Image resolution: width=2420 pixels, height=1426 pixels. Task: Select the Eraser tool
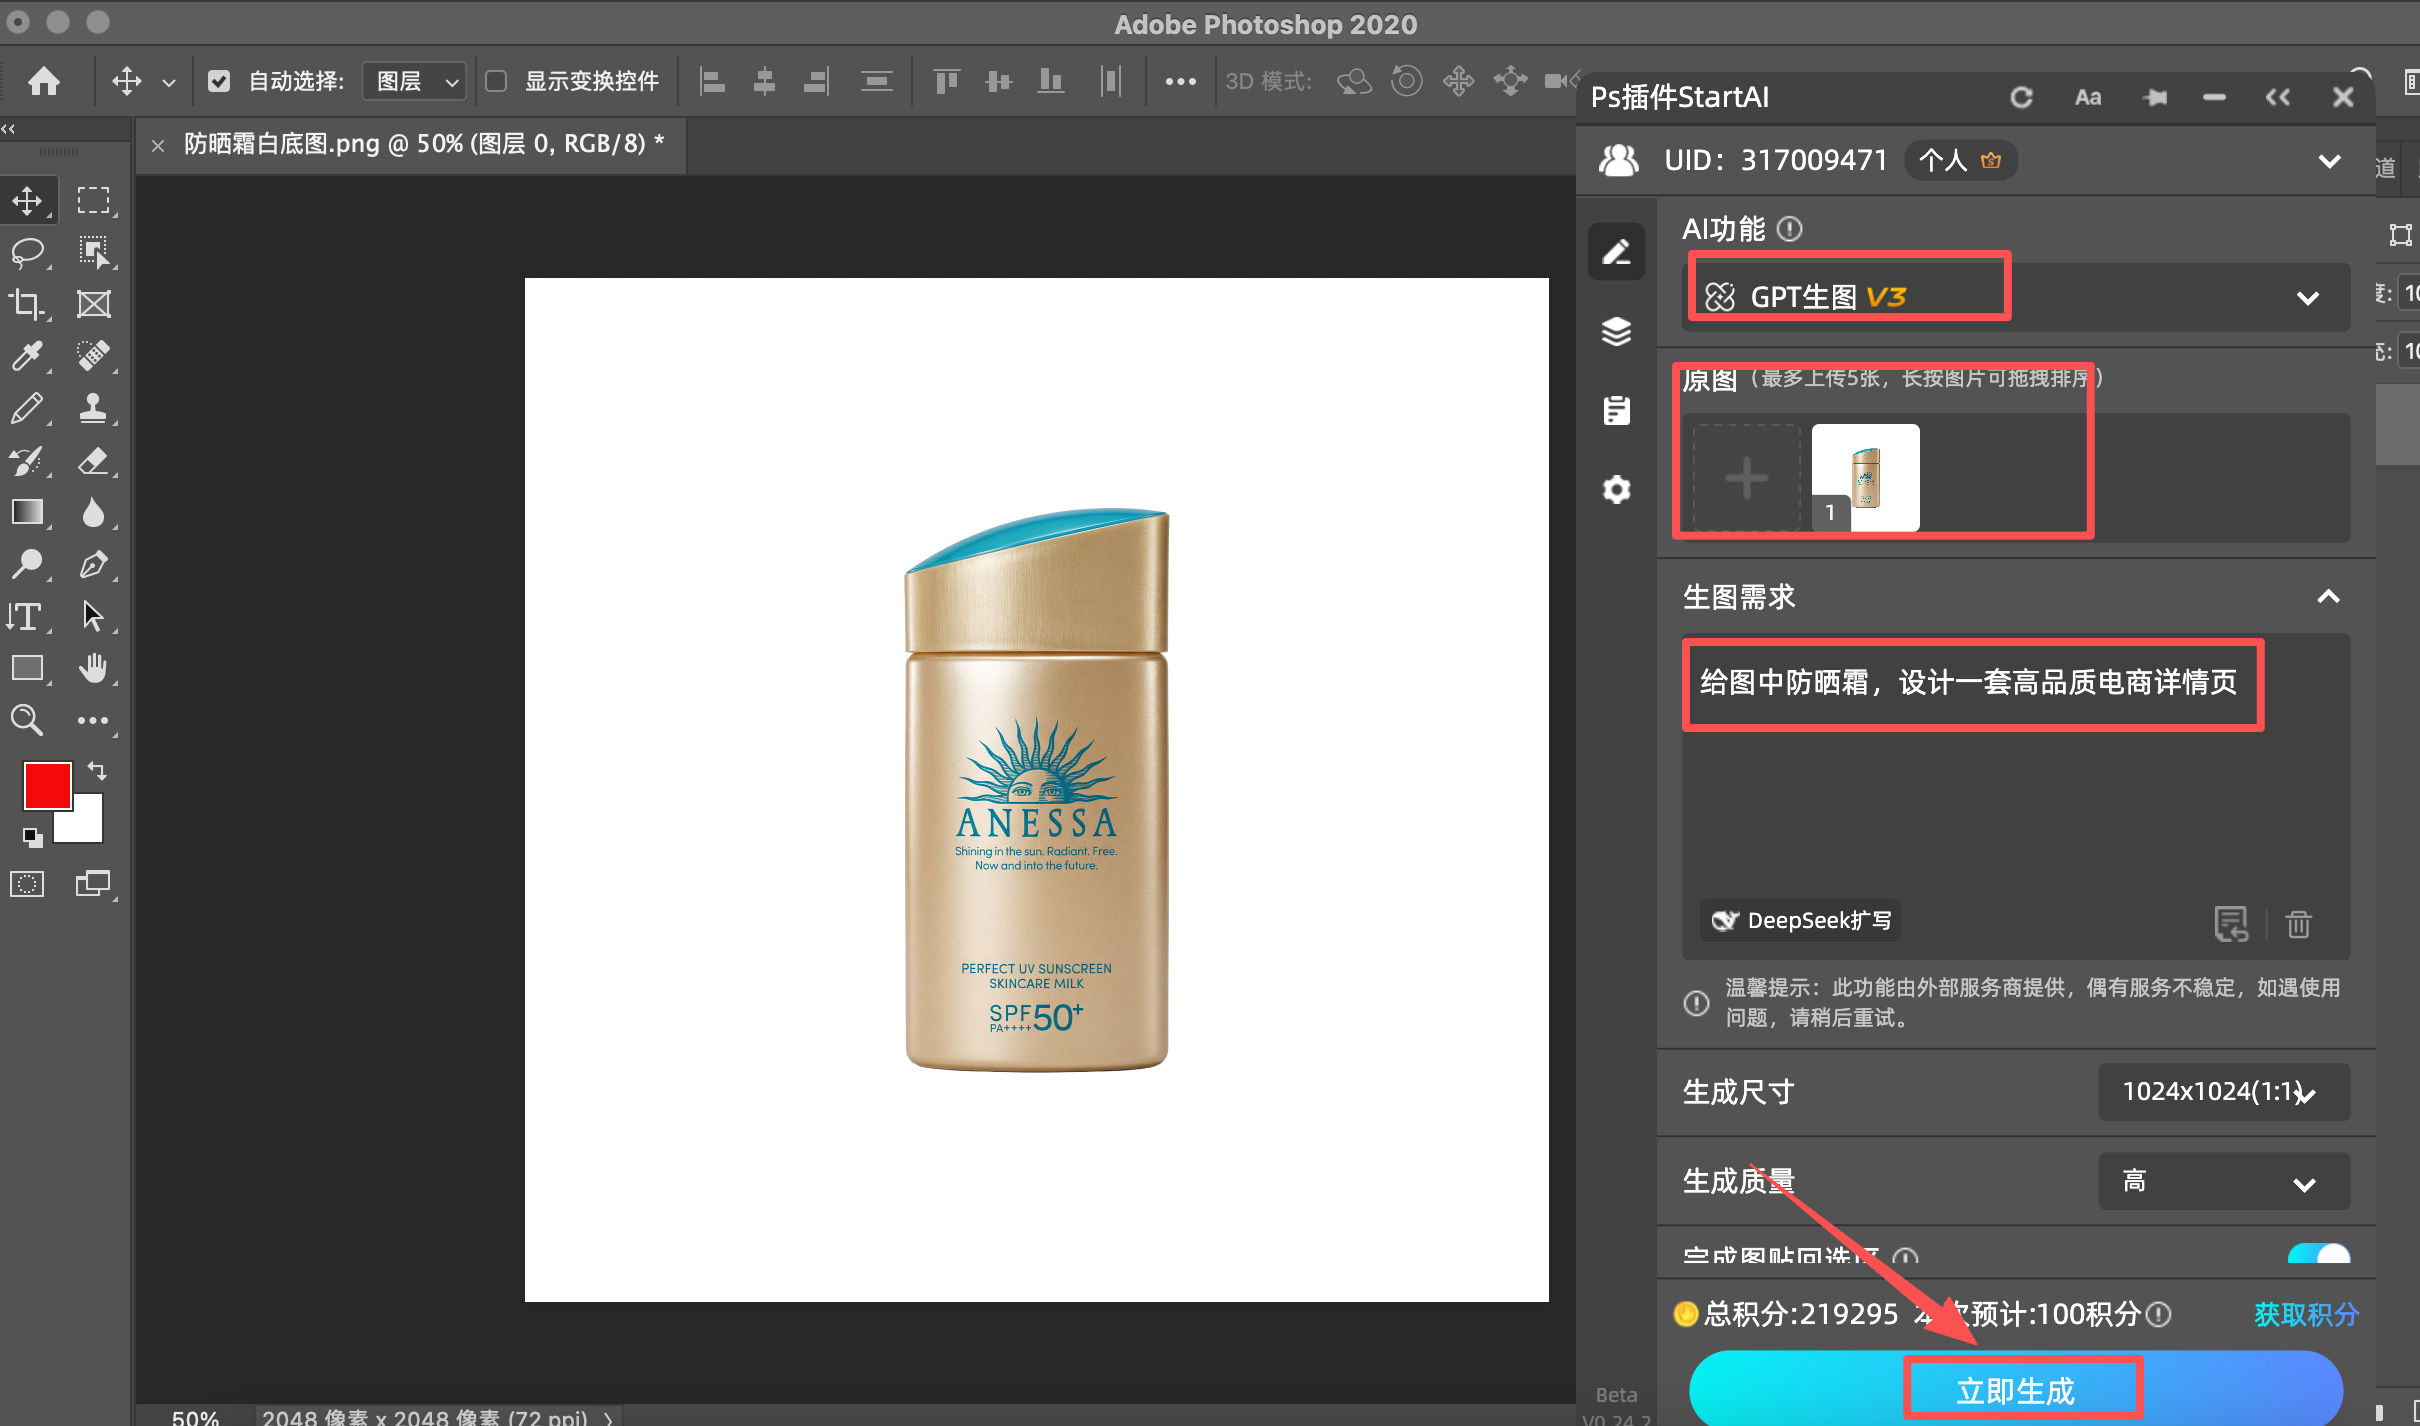(94, 460)
